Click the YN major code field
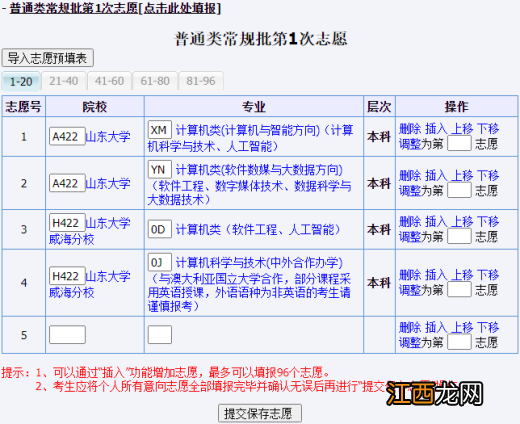 (160, 170)
